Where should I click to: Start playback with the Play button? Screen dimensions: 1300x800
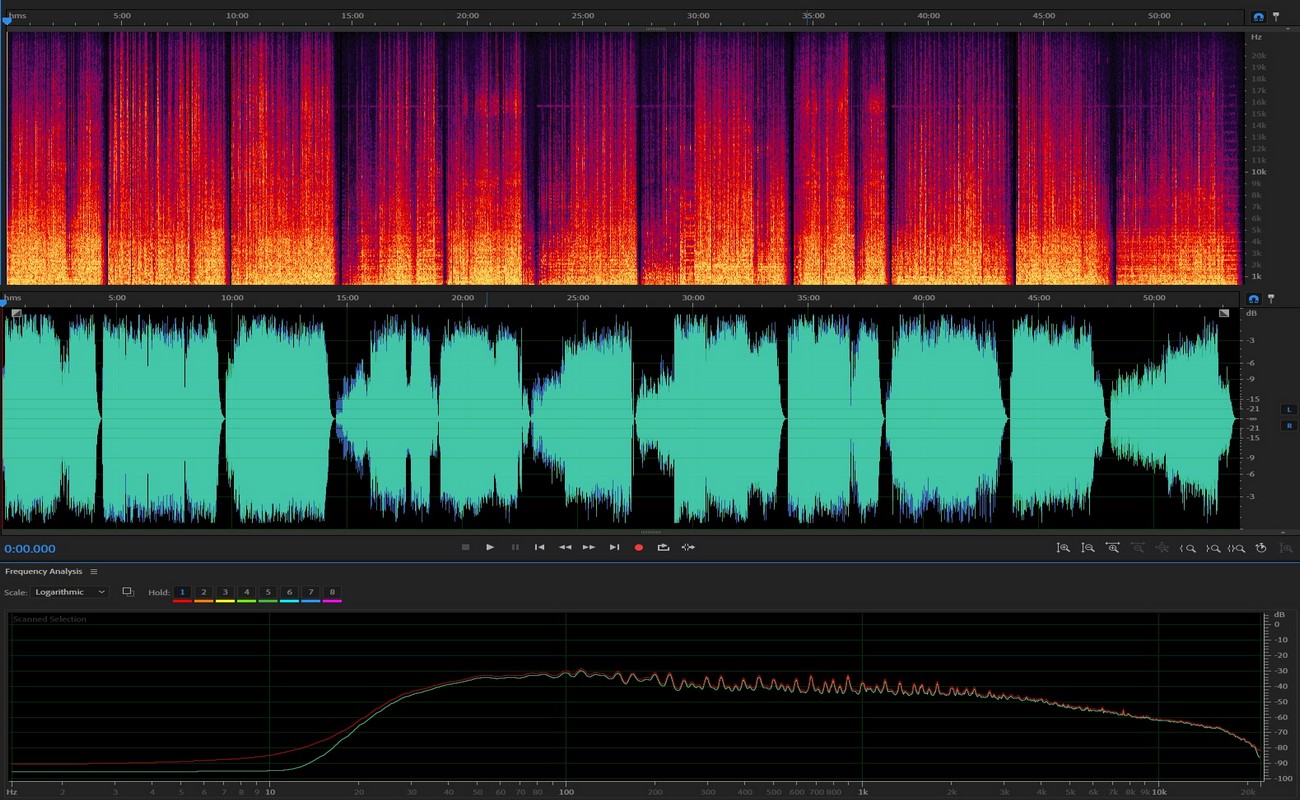(x=490, y=547)
